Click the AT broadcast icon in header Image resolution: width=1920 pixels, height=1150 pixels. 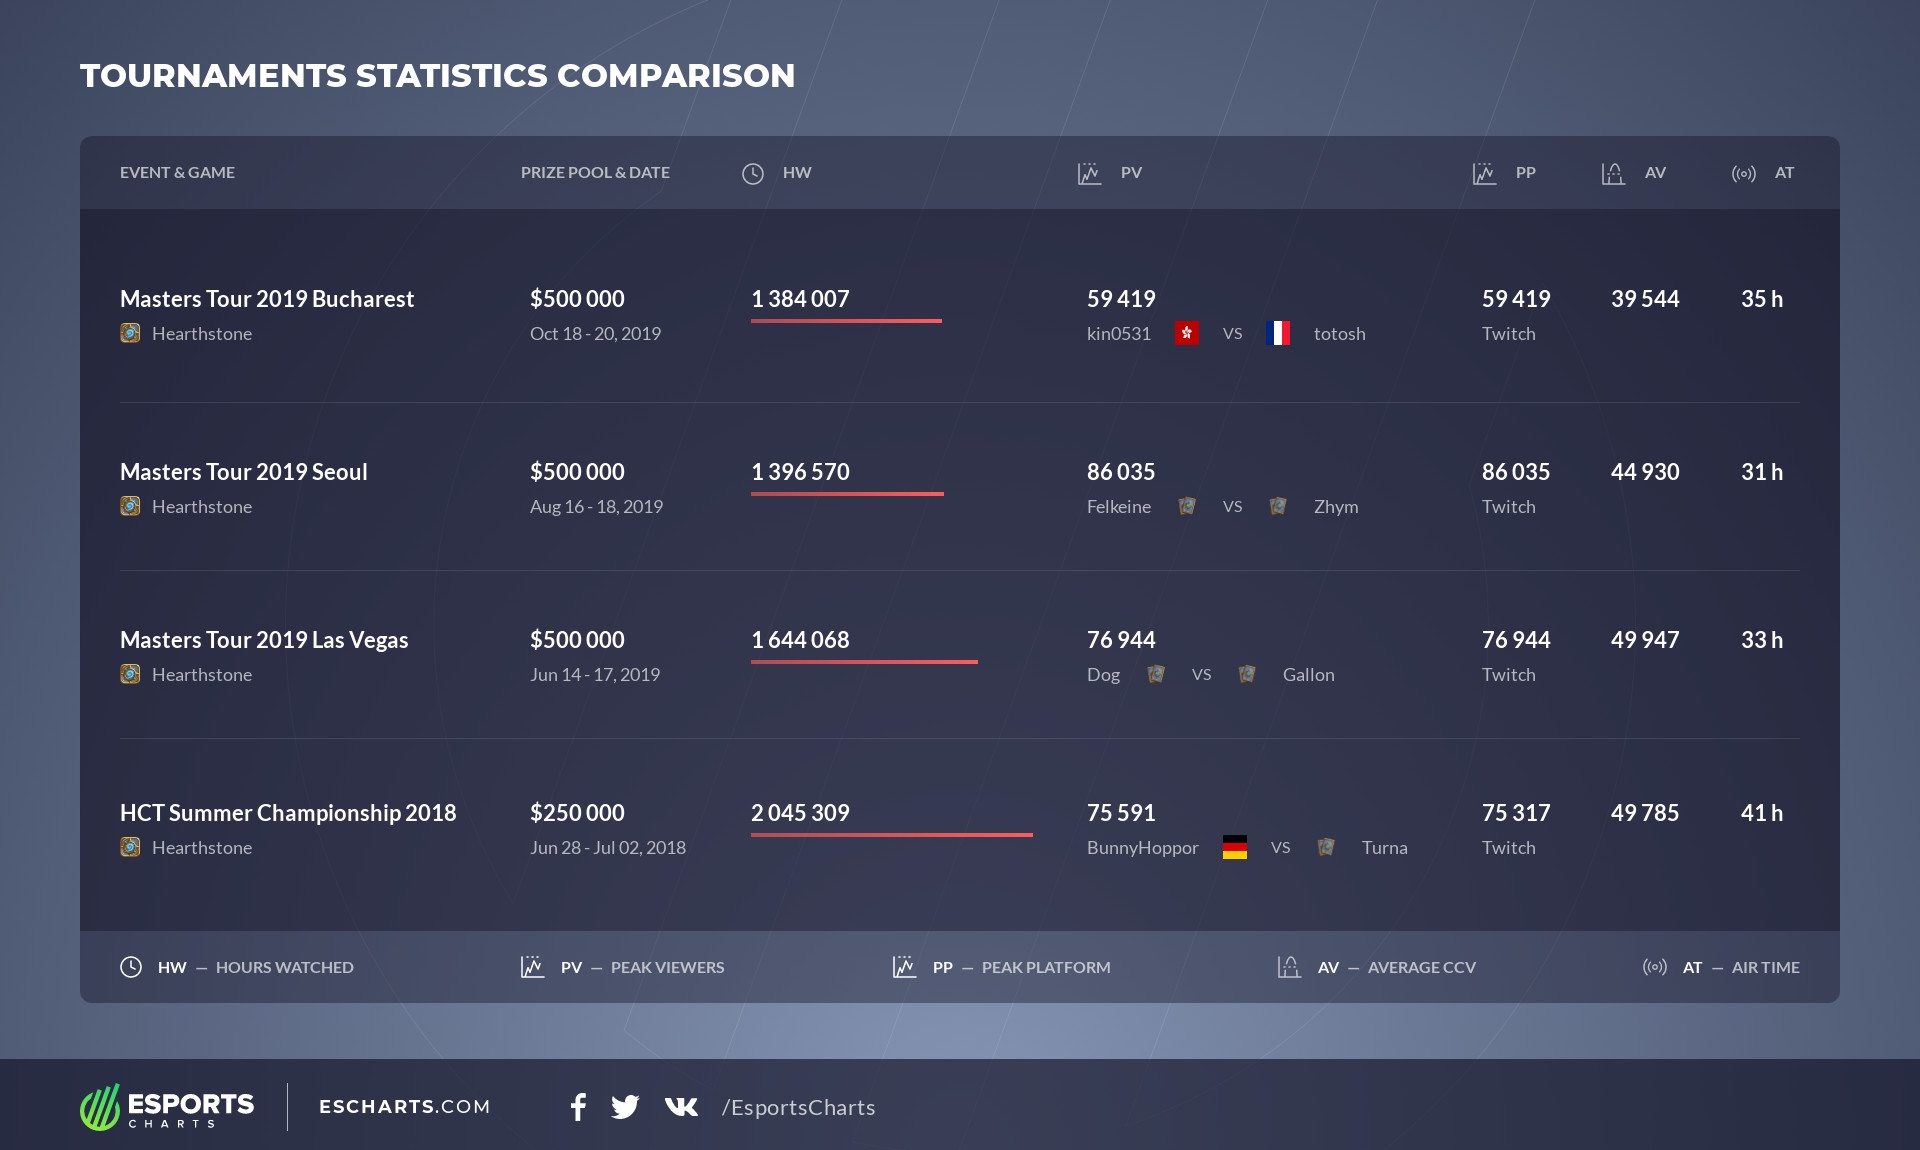click(x=1743, y=174)
